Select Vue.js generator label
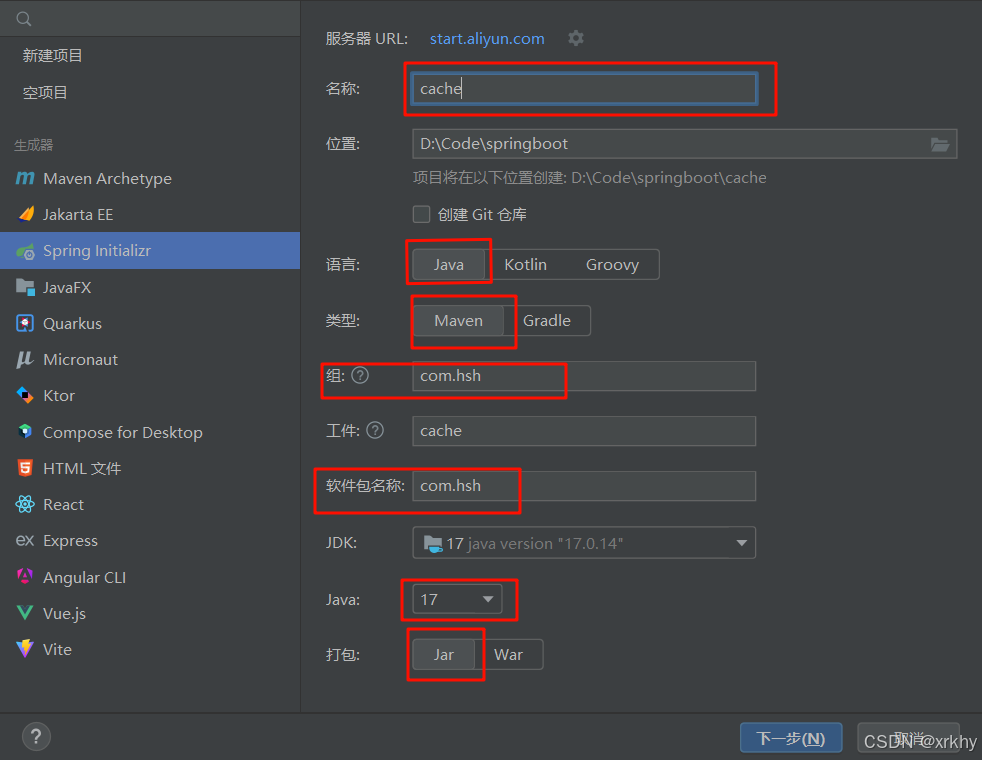 tap(65, 614)
